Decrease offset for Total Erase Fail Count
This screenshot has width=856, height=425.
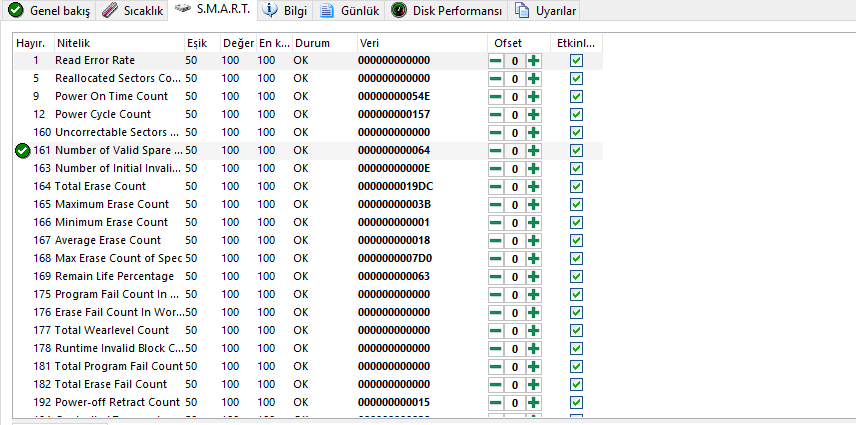[496, 385]
